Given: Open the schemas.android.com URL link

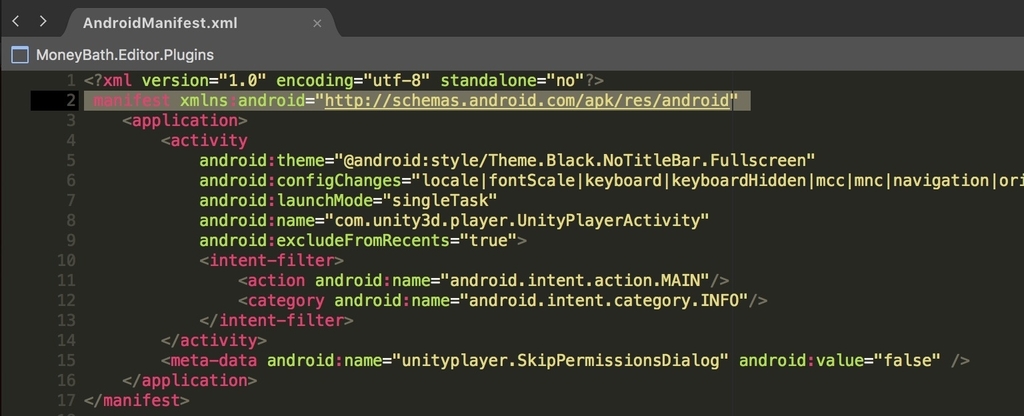Looking at the screenshot, I should [527, 101].
